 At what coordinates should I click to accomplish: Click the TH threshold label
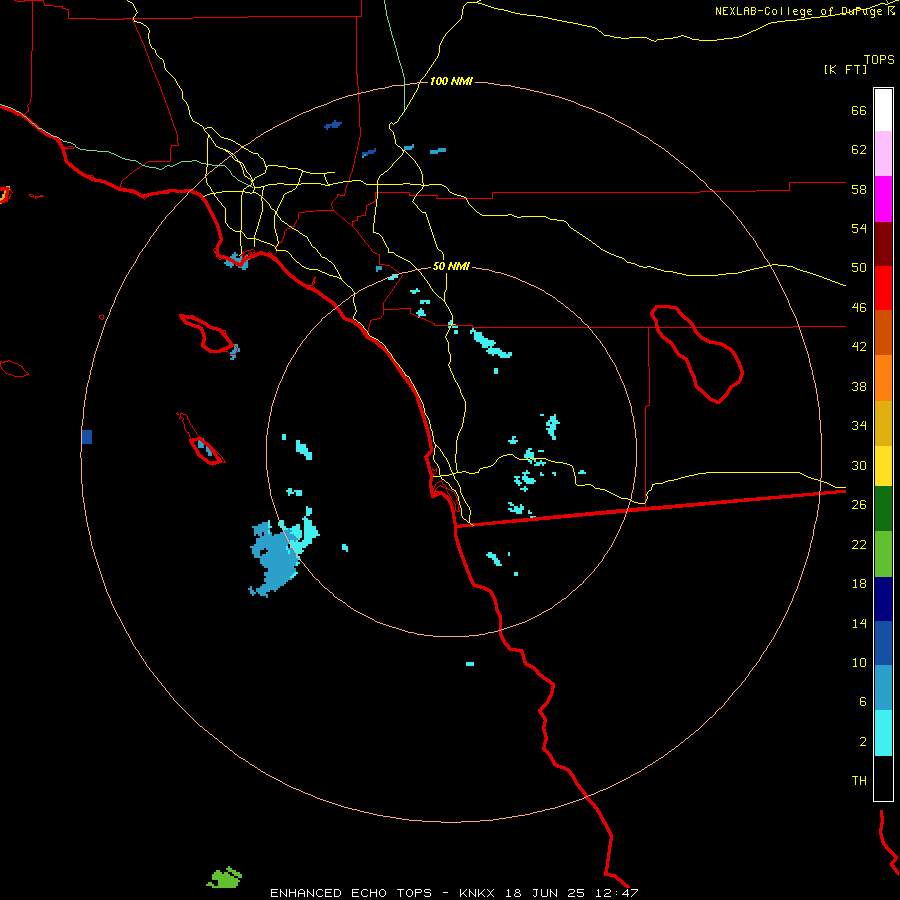(859, 781)
